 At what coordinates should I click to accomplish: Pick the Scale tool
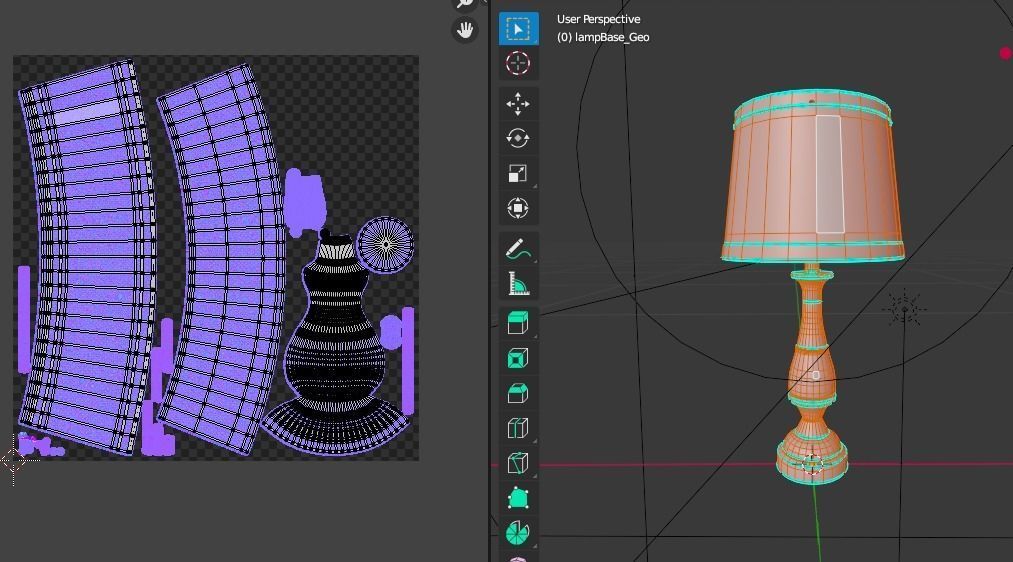[x=518, y=173]
